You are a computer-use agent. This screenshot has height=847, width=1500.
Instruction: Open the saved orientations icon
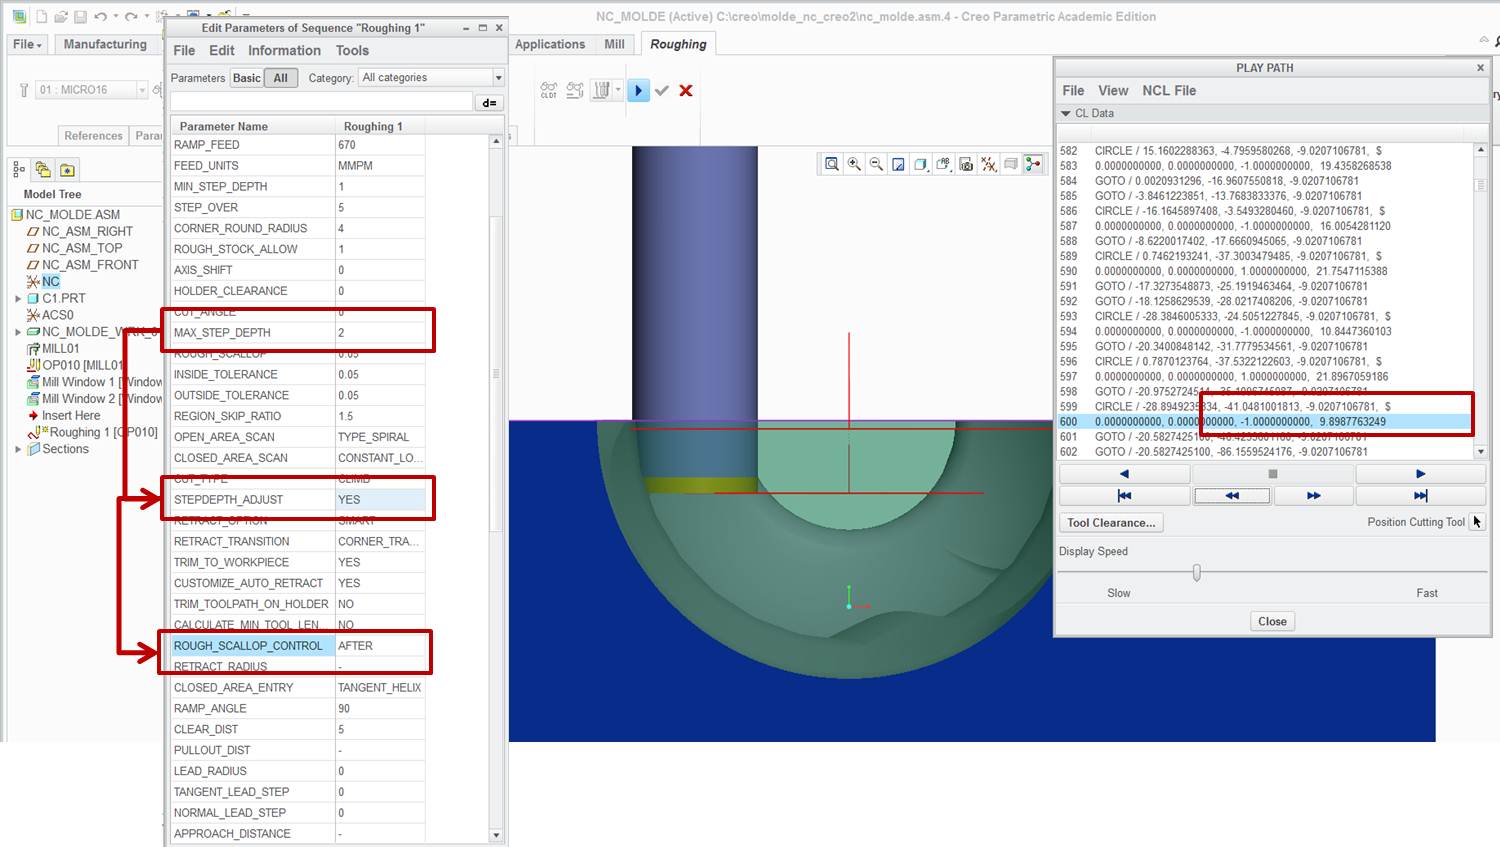tap(943, 164)
